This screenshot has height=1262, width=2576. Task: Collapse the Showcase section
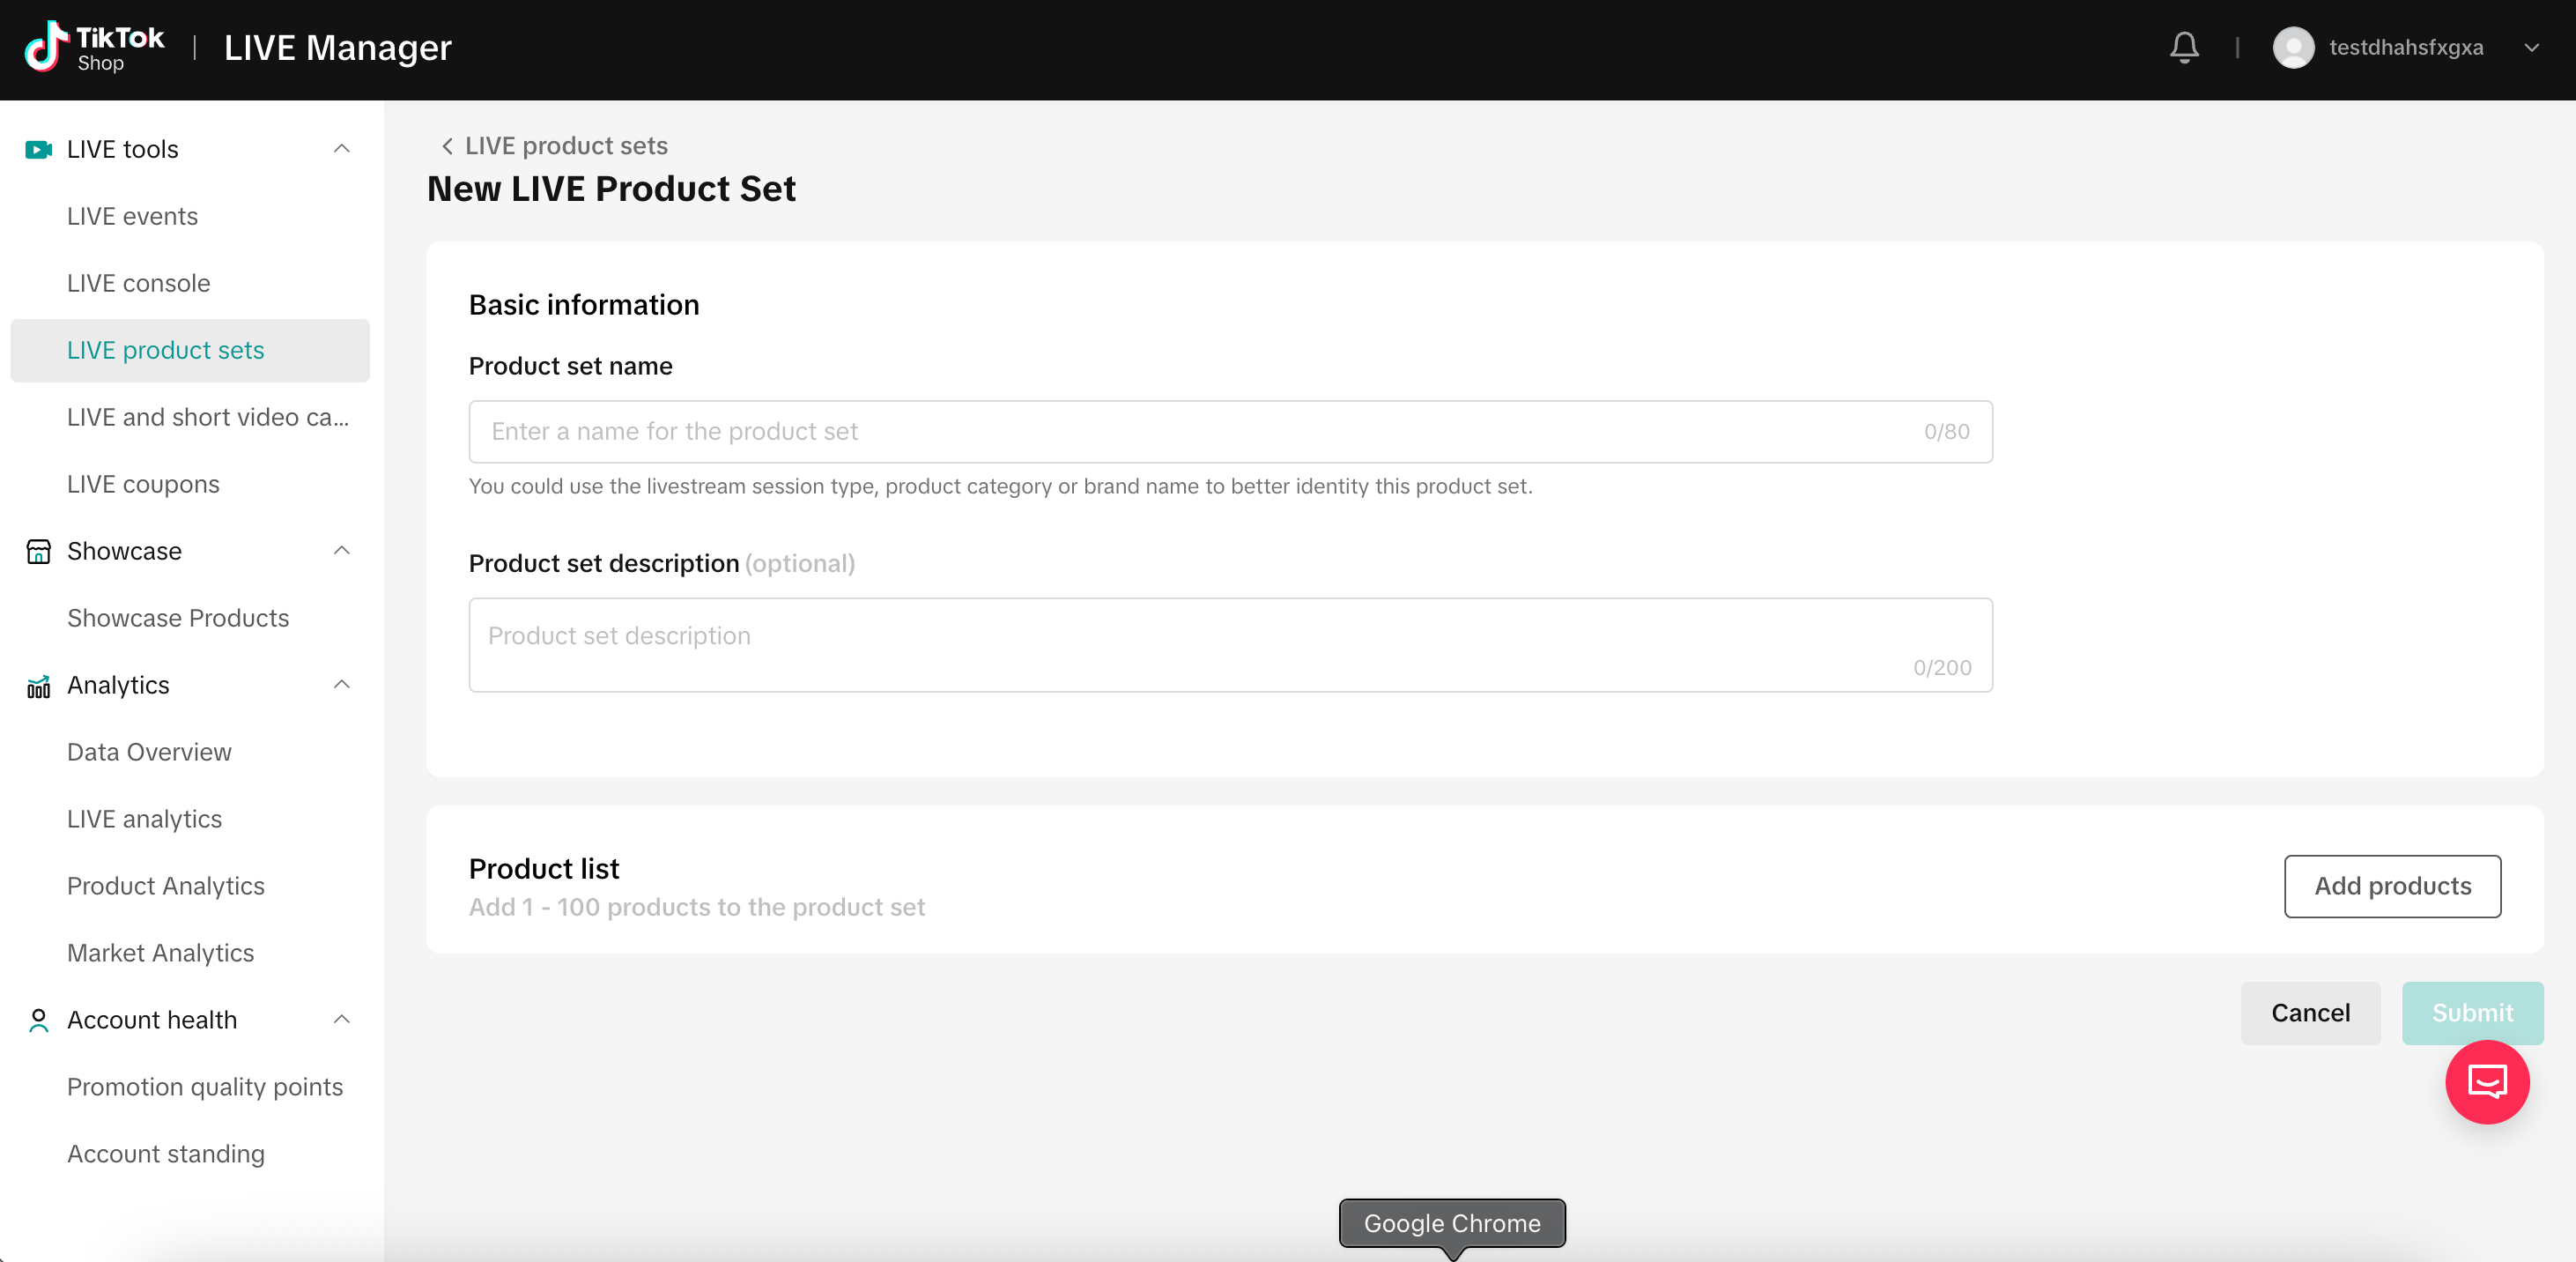click(341, 551)
